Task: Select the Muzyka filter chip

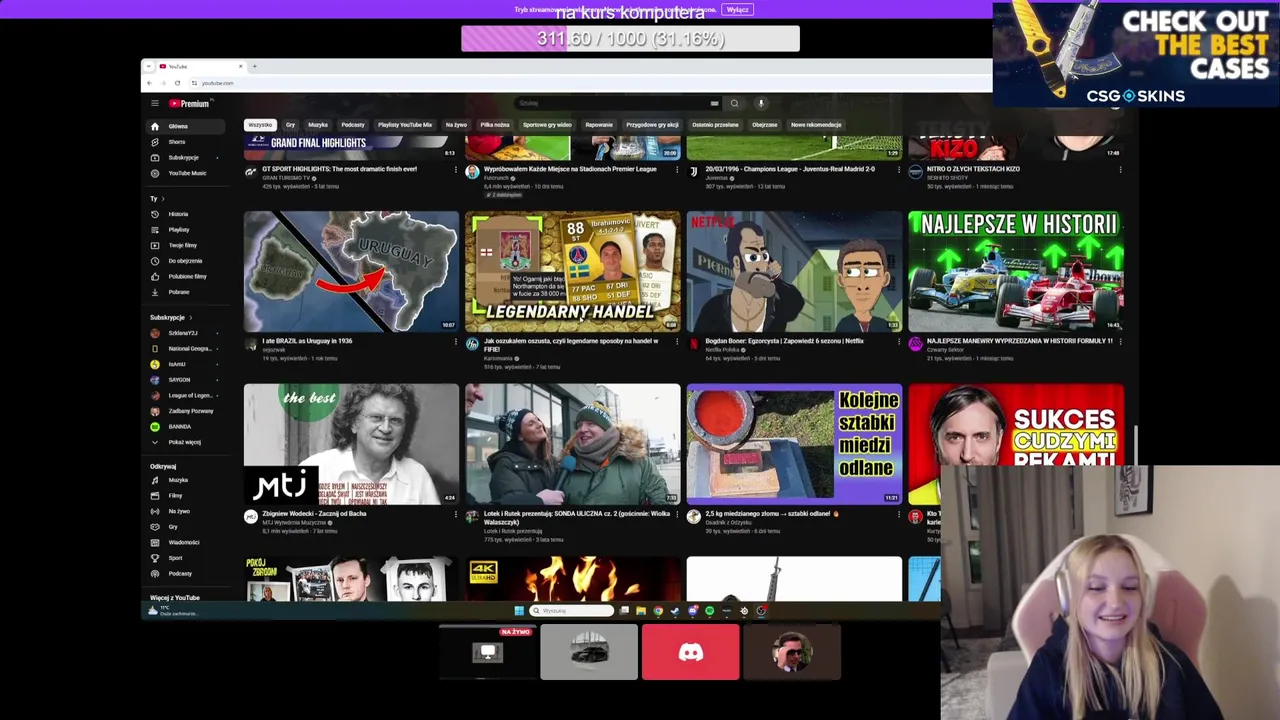Action: point(318,125)
